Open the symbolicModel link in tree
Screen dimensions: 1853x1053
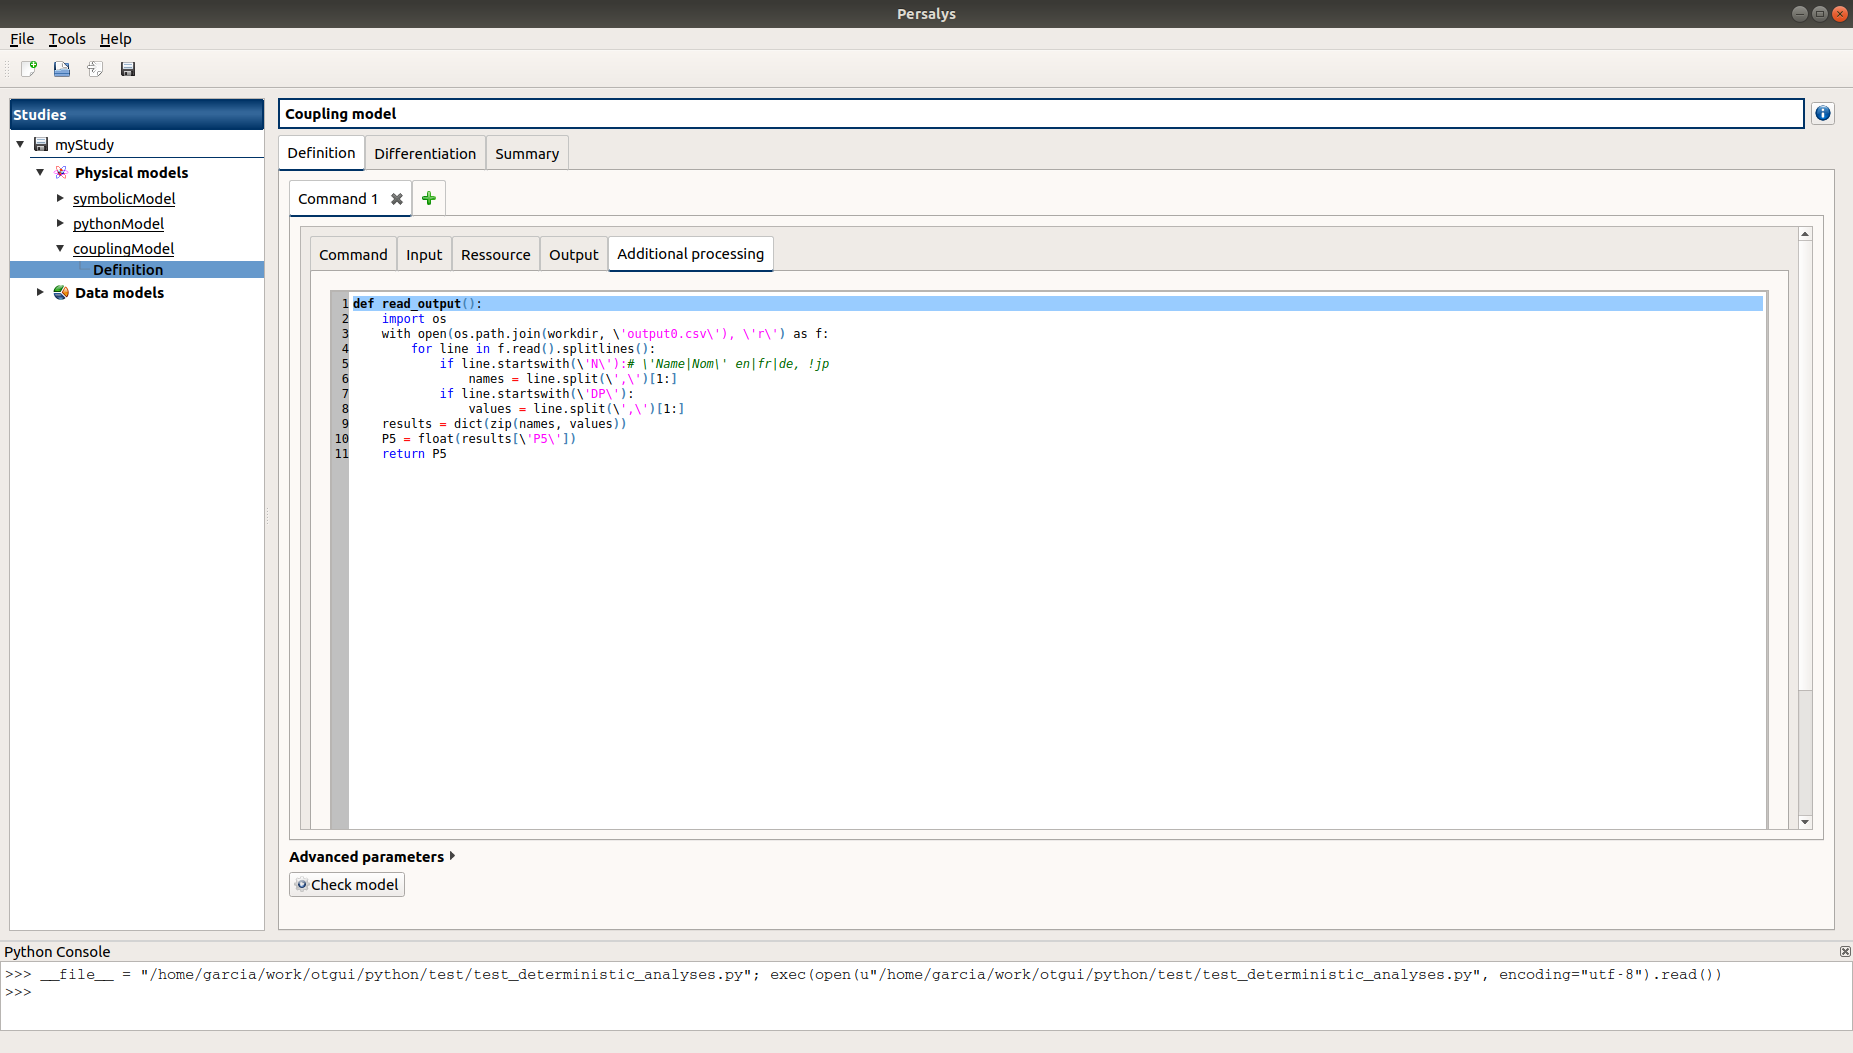pos(124,199)
